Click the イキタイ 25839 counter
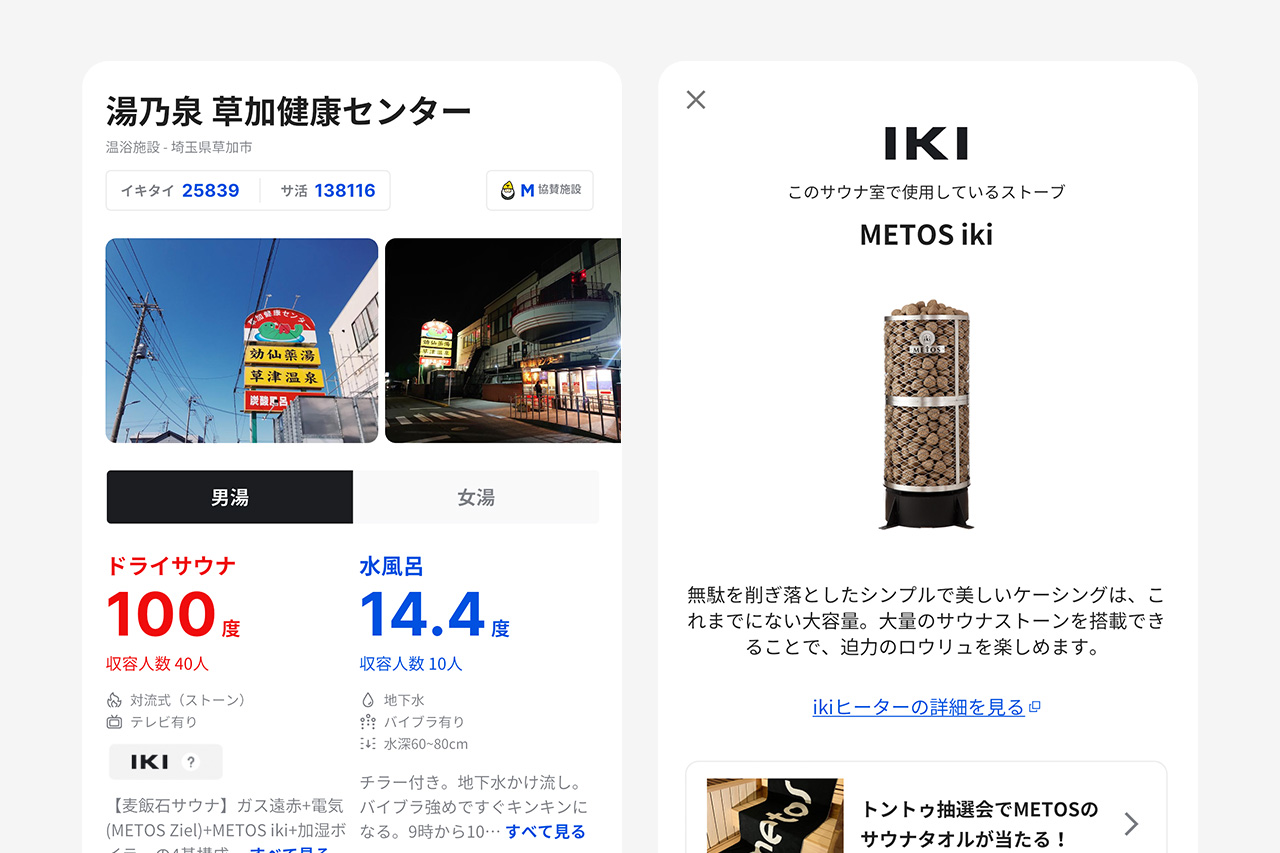Viewport: 1280px width, 853px height. coord(181,190)
